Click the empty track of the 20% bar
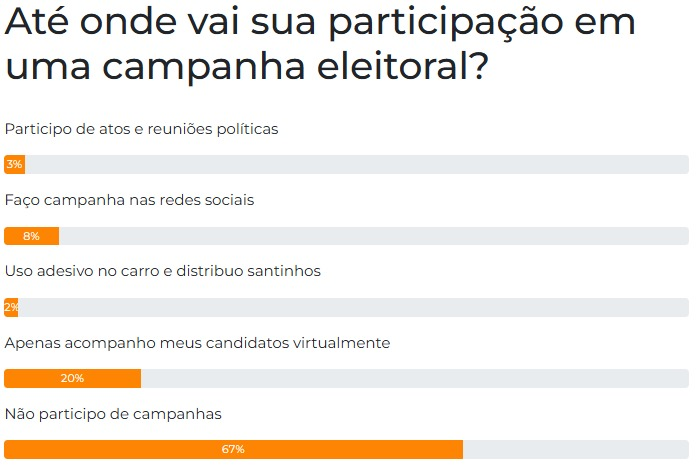The image size is (699, 470). 415,378
